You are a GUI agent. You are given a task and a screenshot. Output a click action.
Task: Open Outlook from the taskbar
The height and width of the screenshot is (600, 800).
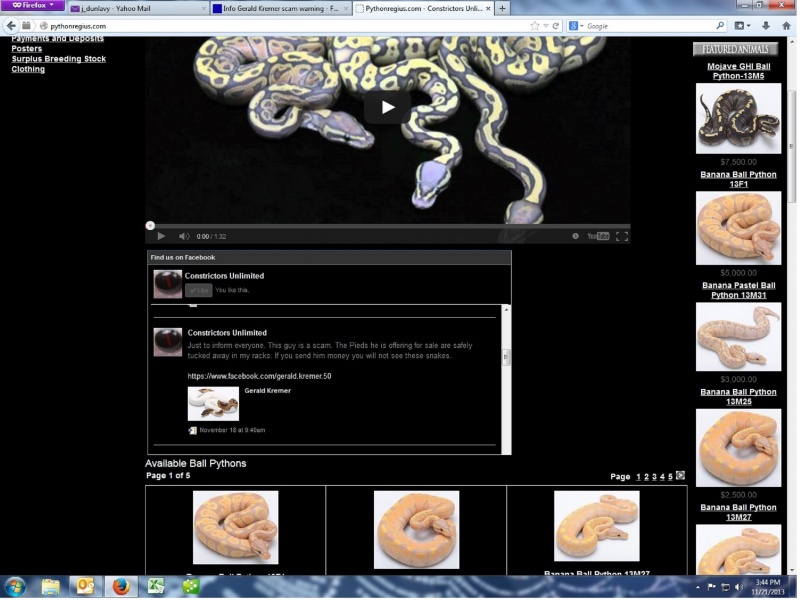point(85,587)
